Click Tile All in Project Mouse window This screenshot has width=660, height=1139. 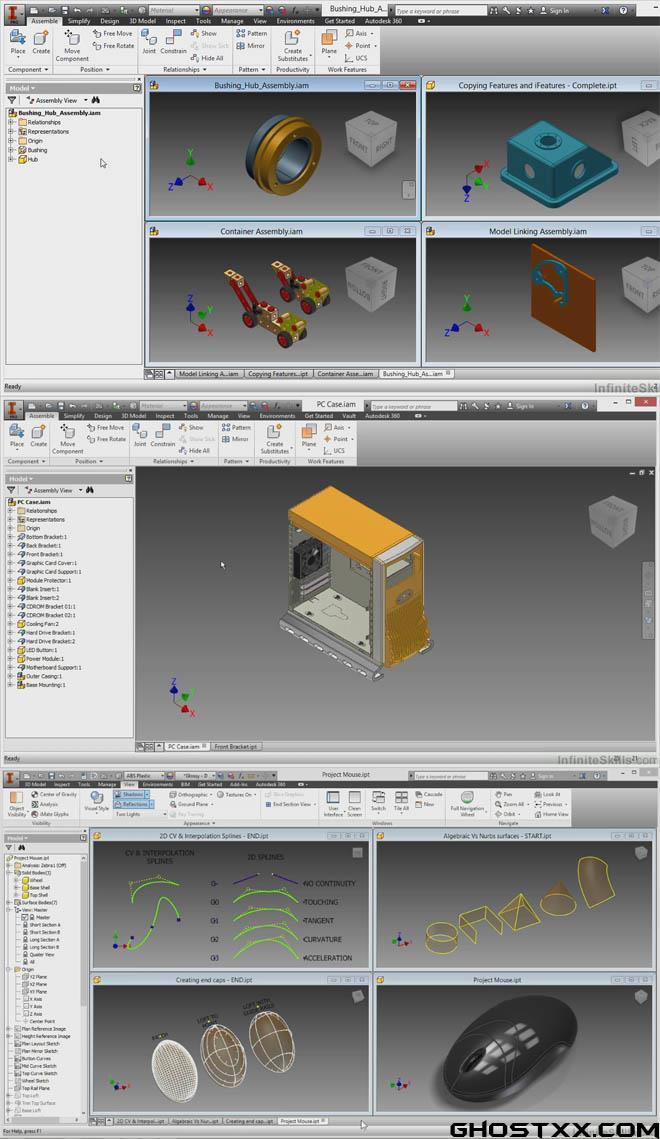(401, 800)
